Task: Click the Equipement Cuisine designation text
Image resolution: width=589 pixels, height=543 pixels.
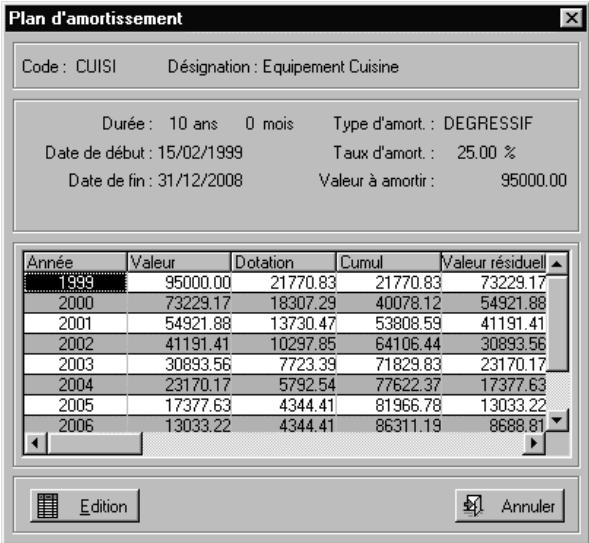Action: click(331, 67)
